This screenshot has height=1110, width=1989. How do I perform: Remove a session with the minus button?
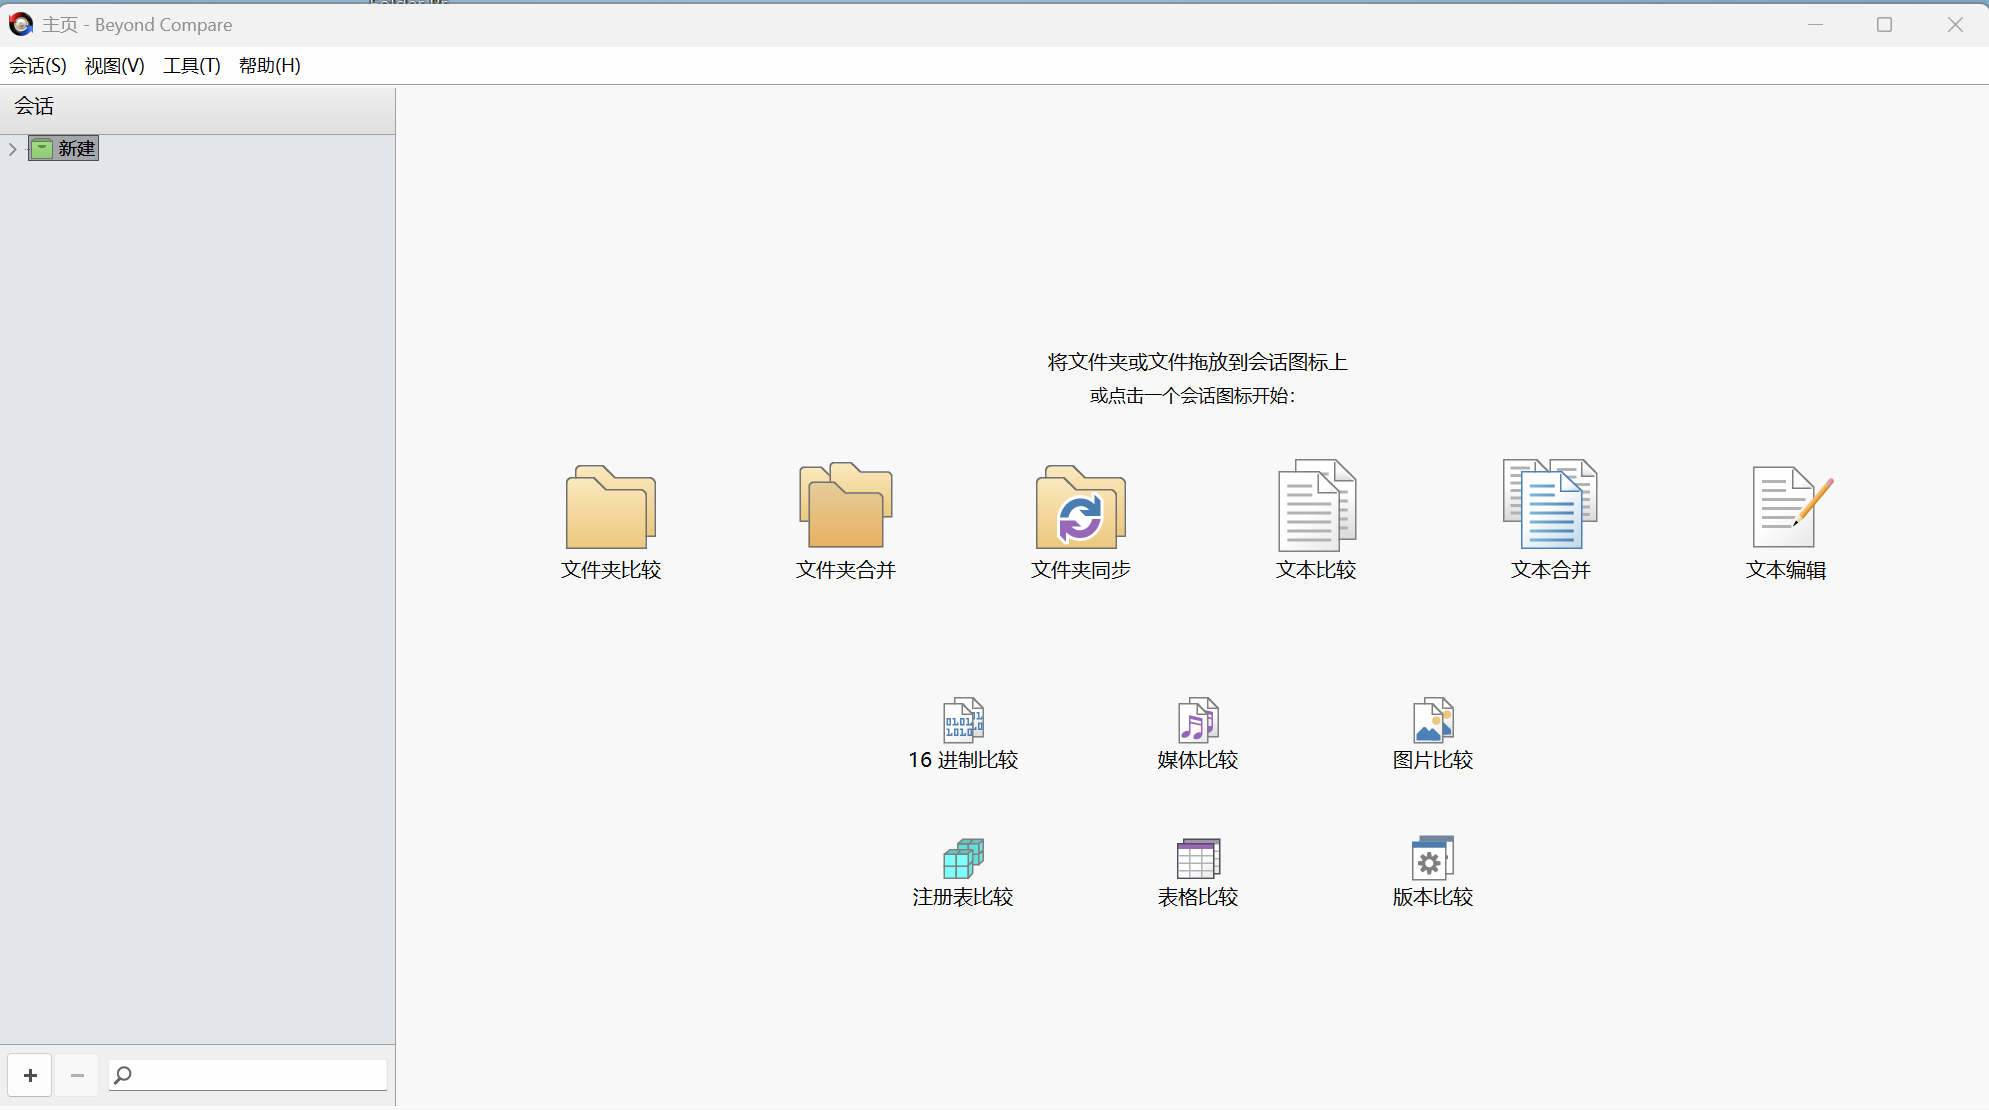click(x=76, y=1075)
